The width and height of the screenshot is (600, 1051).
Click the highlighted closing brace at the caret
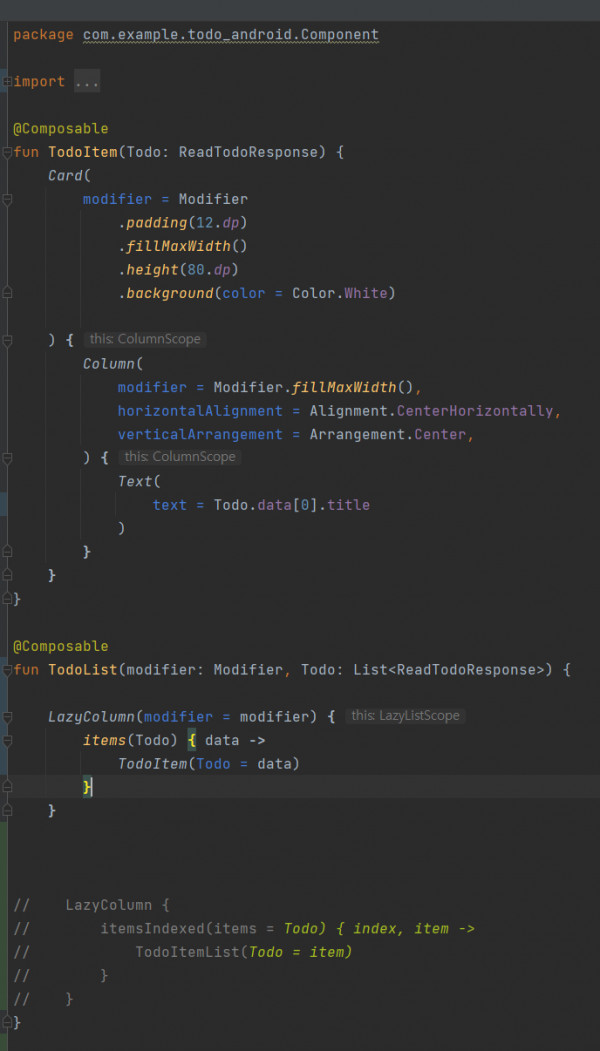click(87, 787)
